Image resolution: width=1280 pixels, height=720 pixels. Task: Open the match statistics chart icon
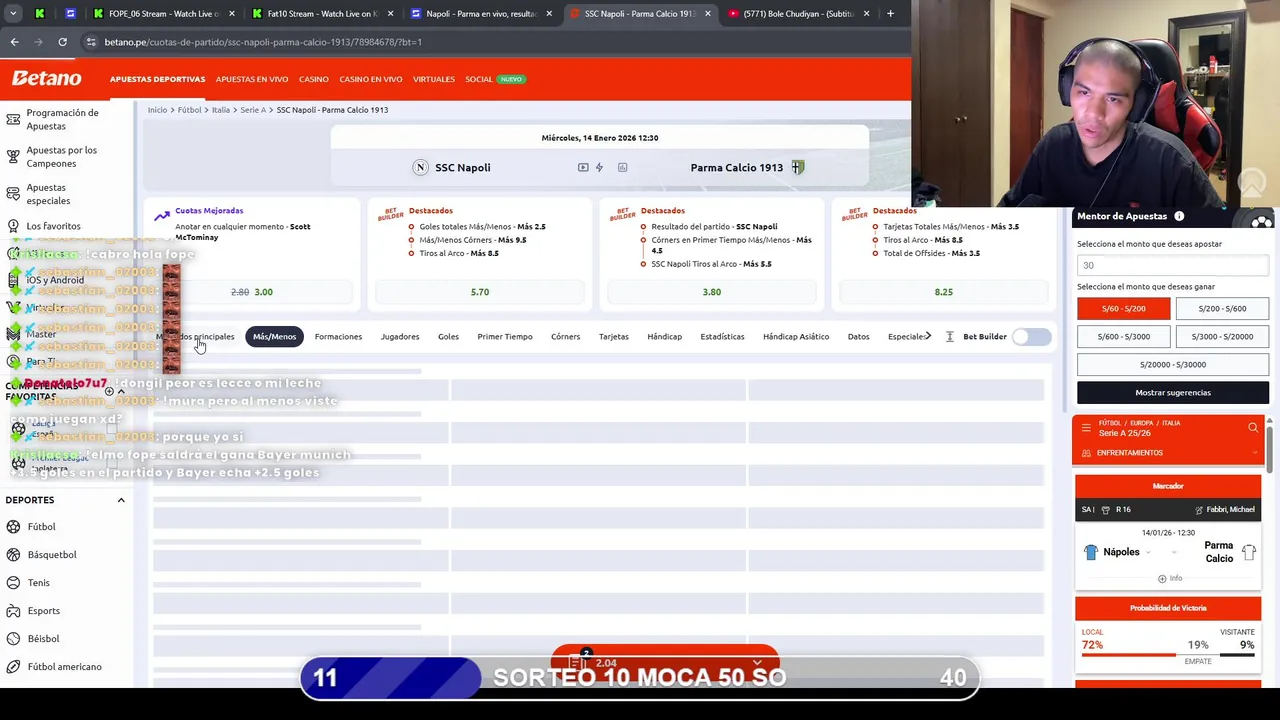point(622,167)
